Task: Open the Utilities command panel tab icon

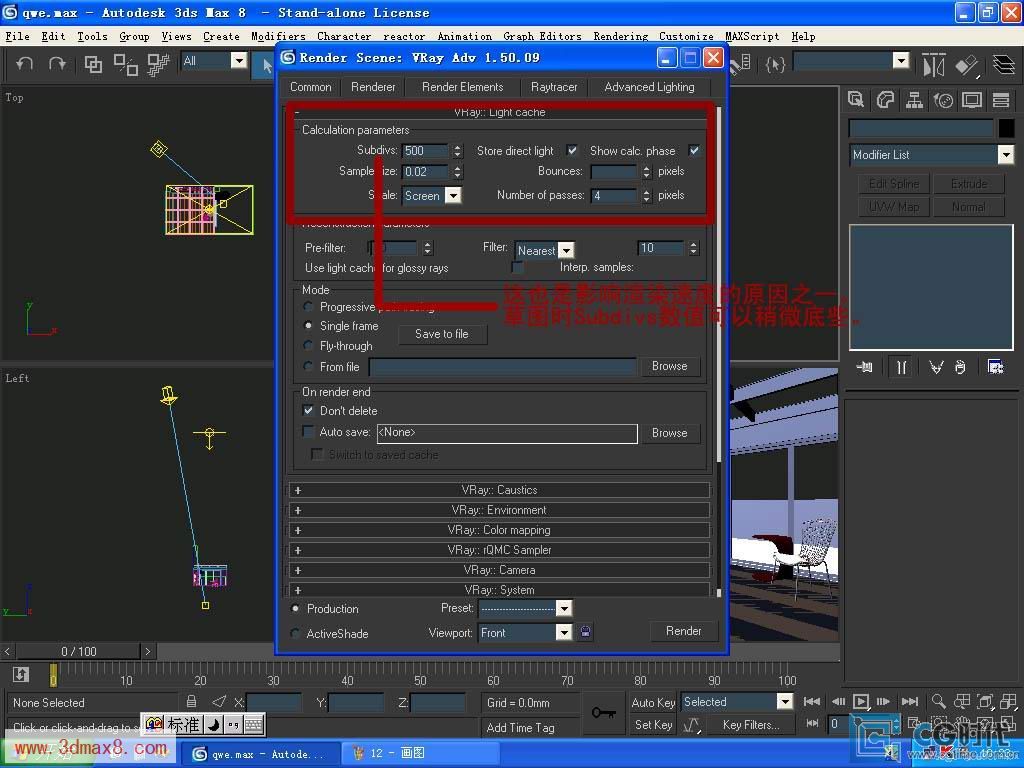Action: [x=1001, y=100]
